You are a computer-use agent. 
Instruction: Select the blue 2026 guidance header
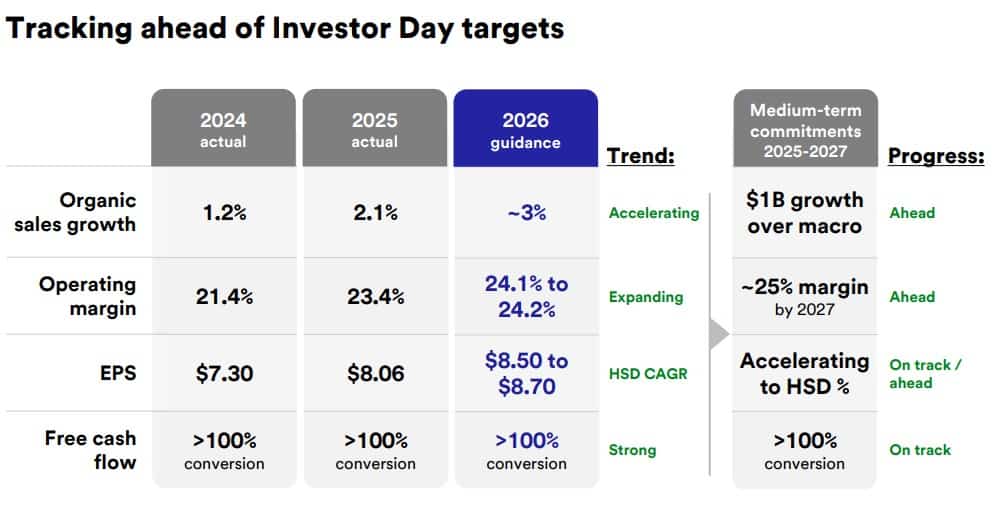click(526, 130)
